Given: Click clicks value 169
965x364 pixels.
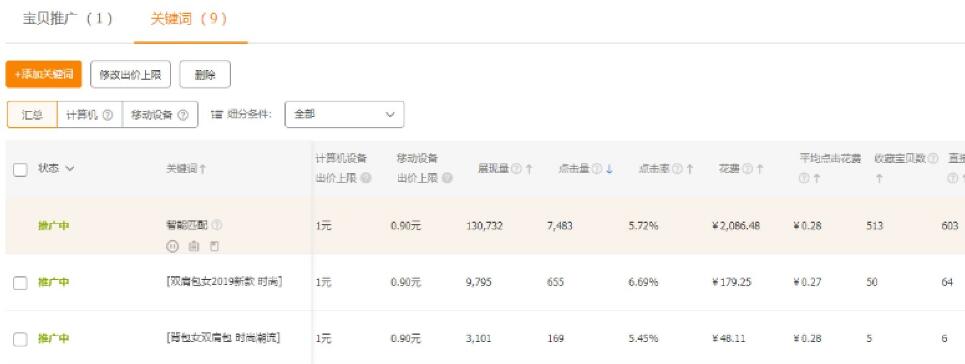Looking at the screenshot, I should tap(555, 339).
